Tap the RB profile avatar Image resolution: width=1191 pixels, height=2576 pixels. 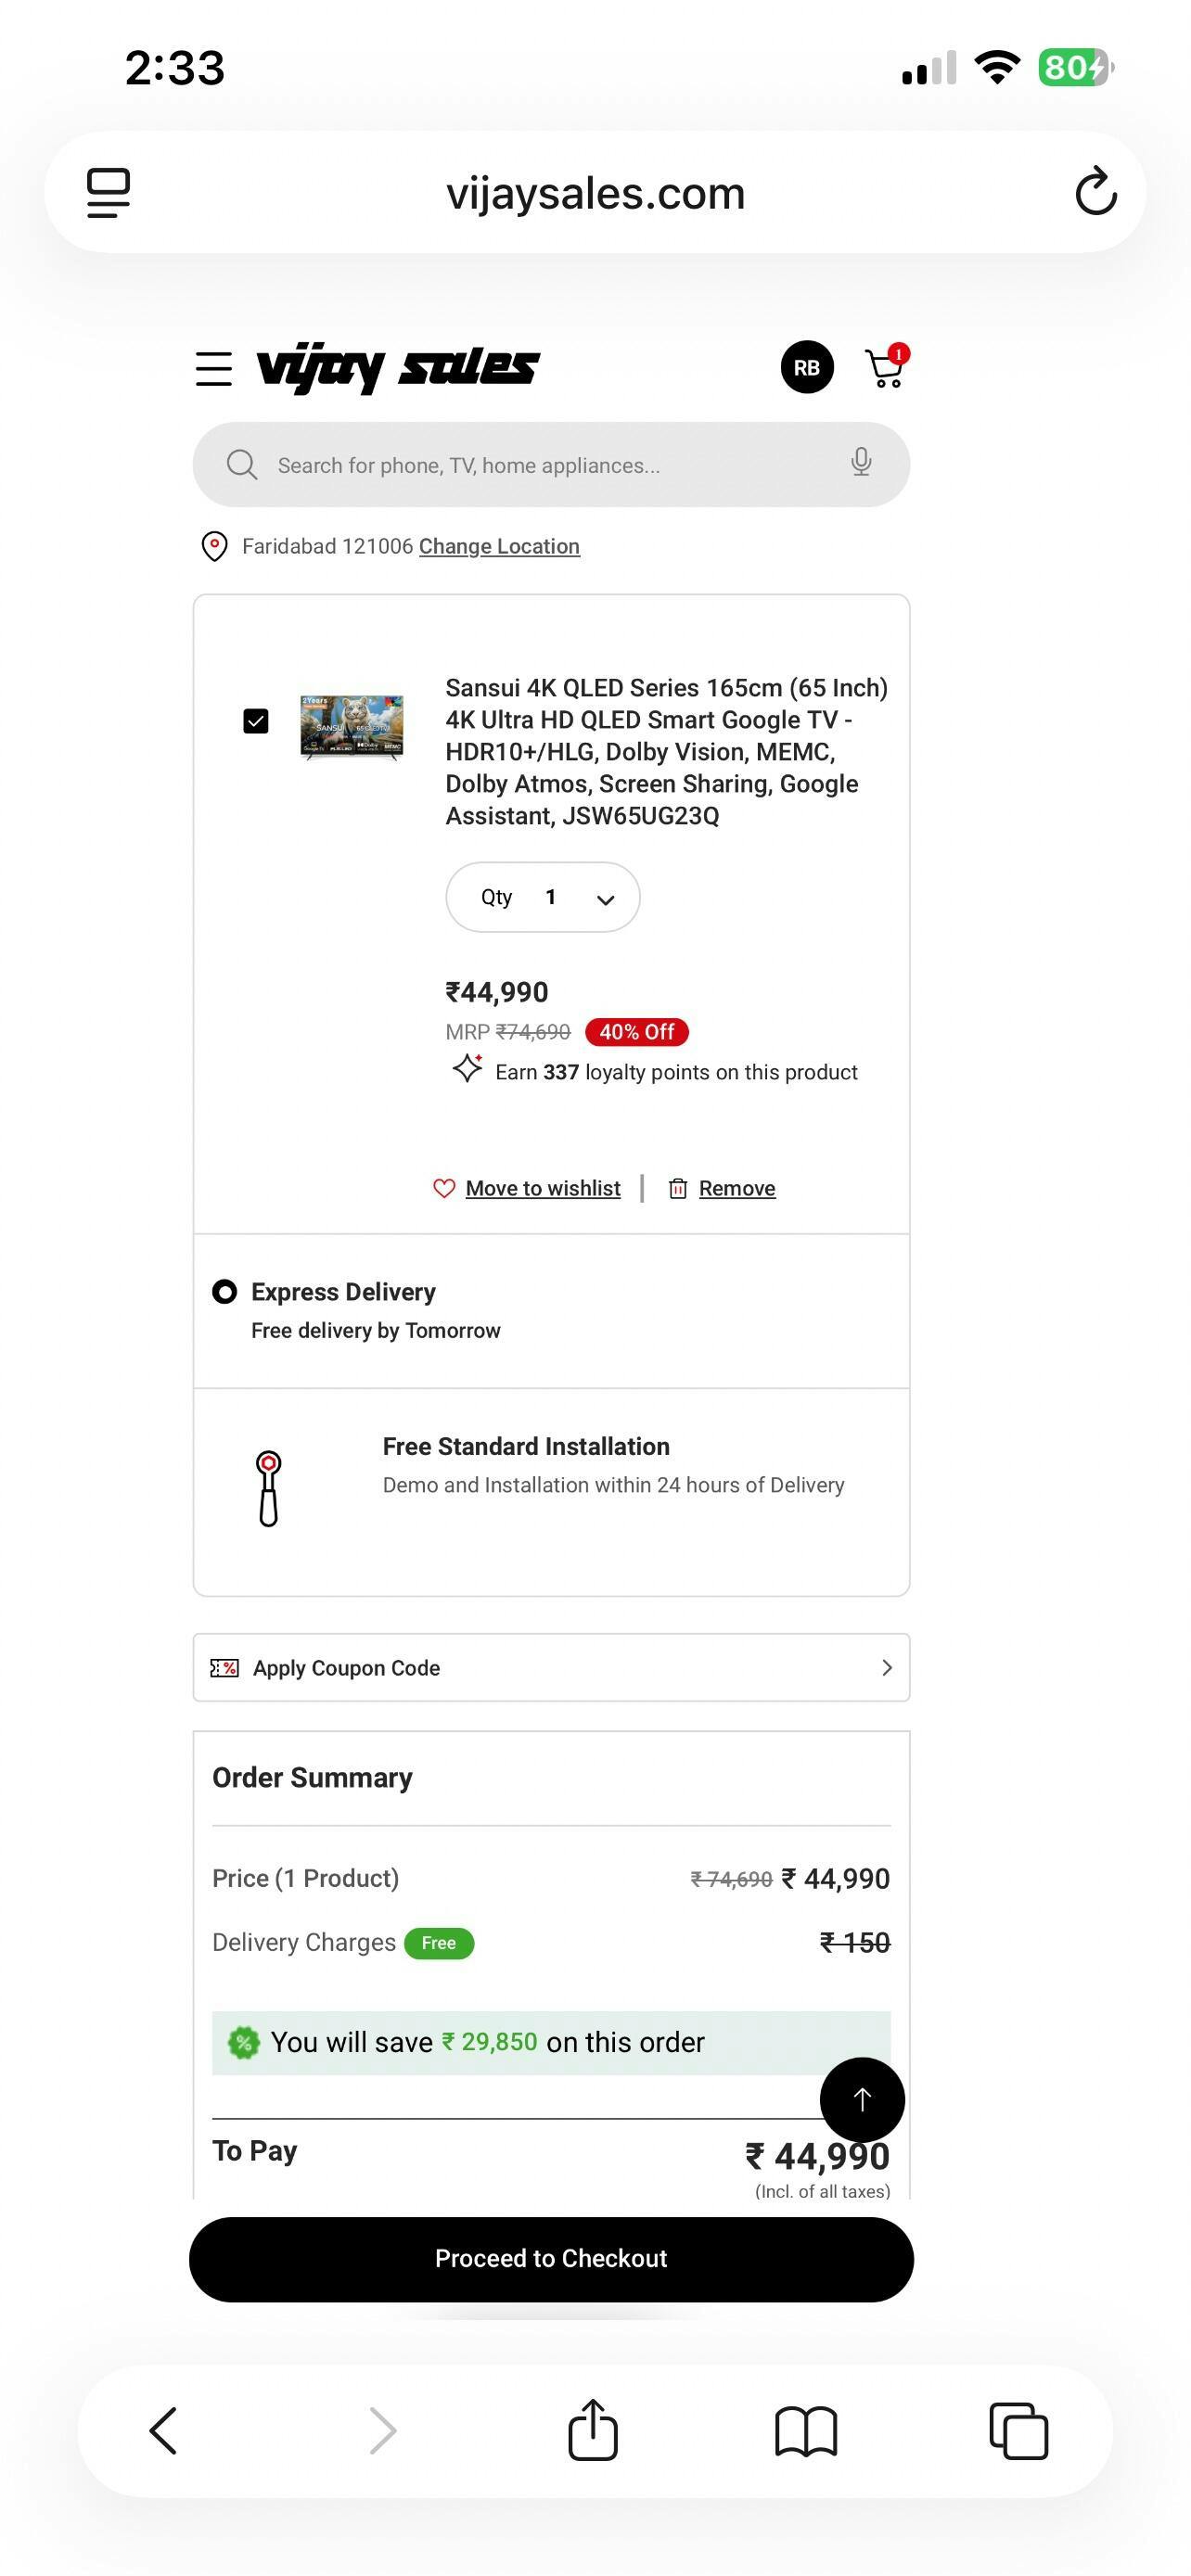[807, 368]
